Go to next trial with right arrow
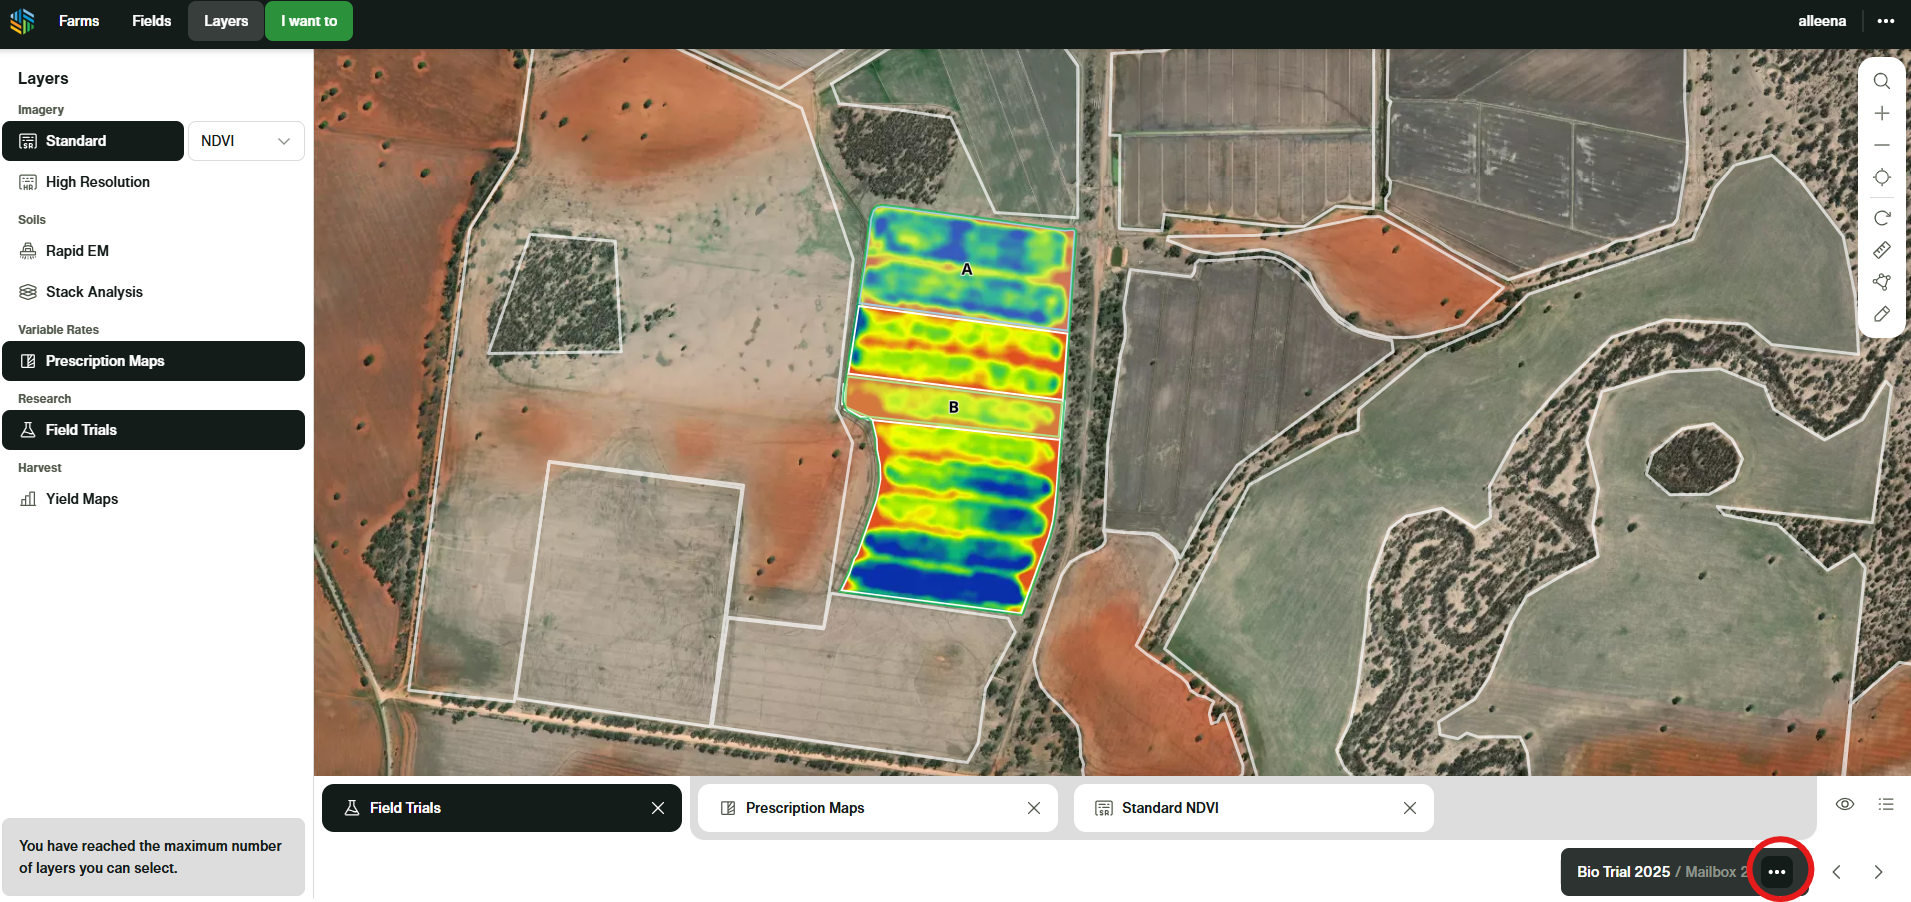The image size is (1911, 902). coord(1878,872)
